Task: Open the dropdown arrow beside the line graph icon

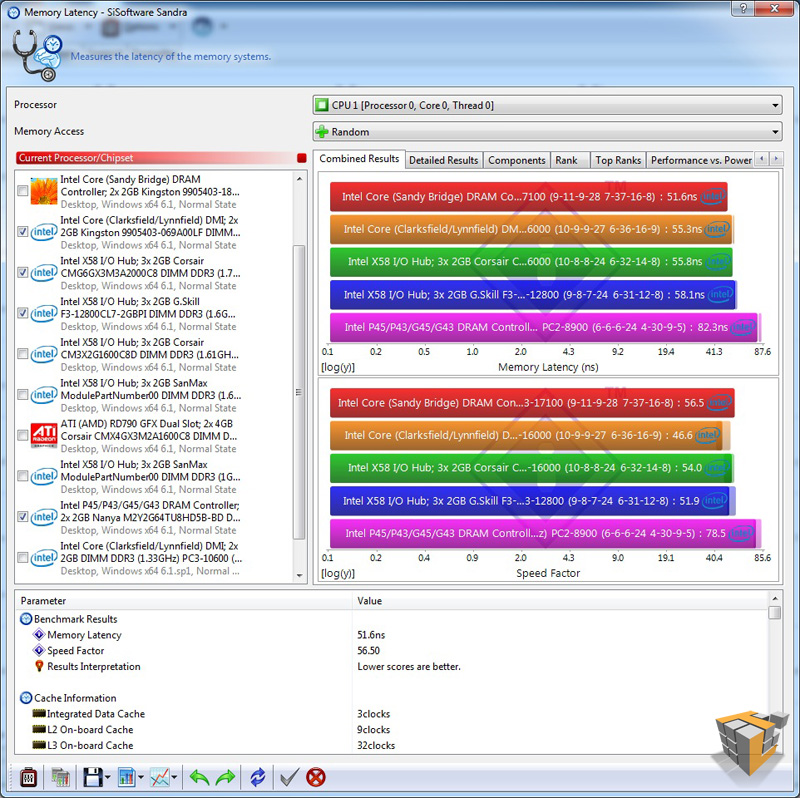Action: 174,778
